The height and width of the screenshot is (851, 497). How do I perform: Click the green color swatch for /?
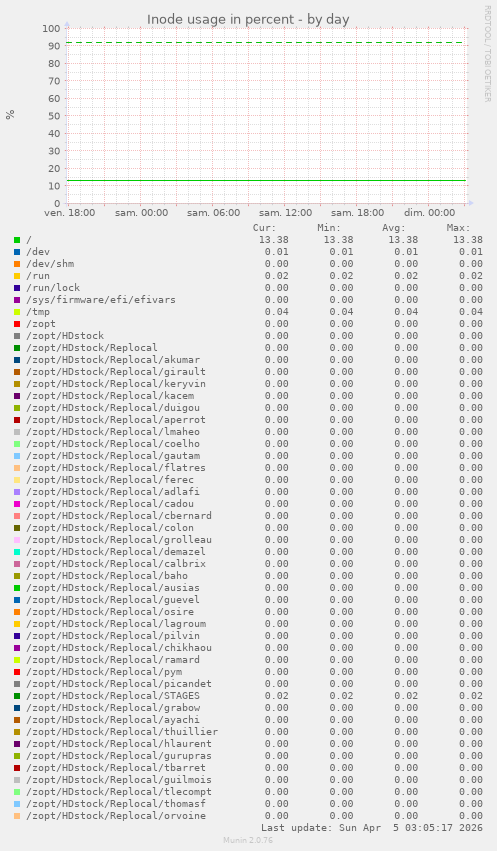click(17, 240)
